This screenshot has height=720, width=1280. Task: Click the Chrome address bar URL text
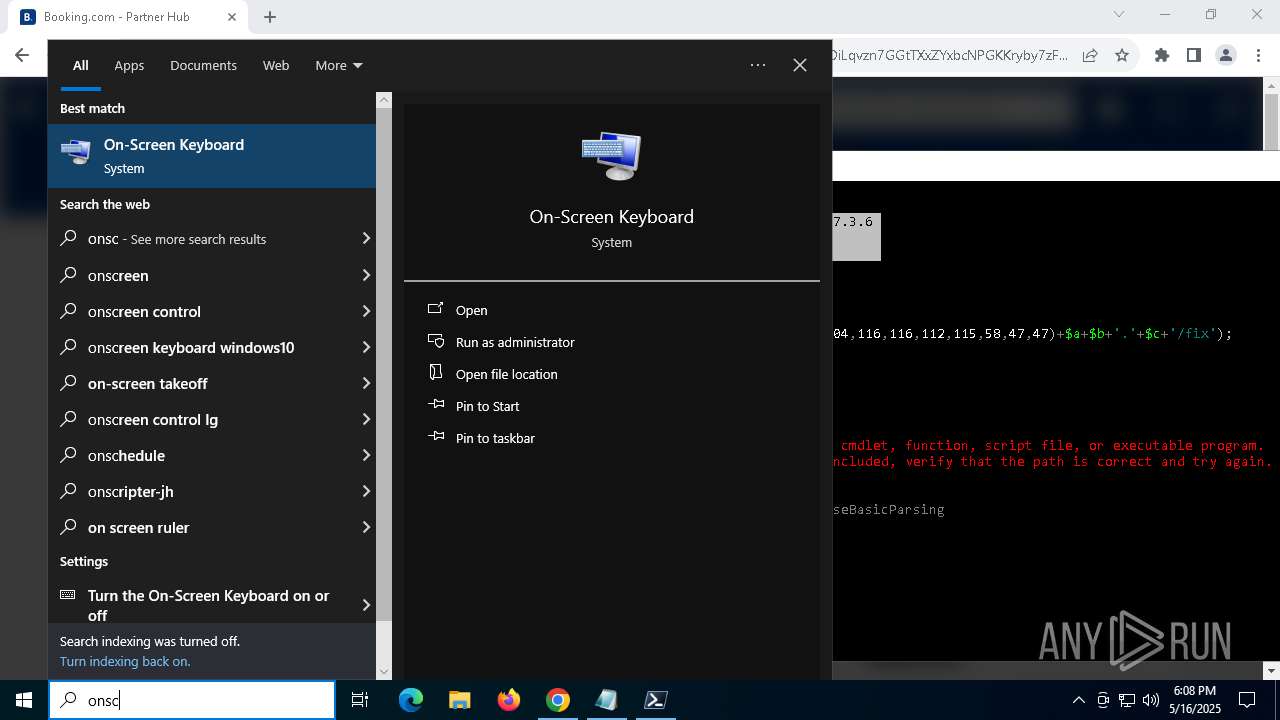point(950,55)
